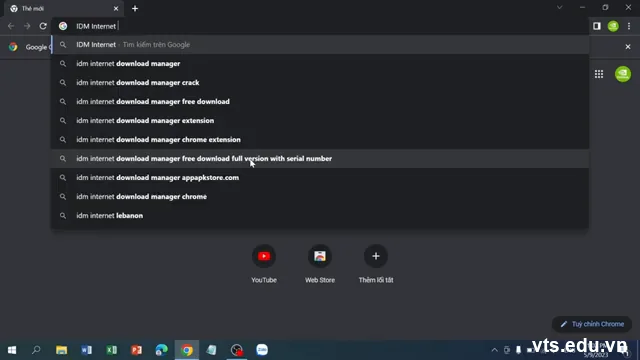Pick "idm internet download manager free download" suggestion
The width and height of the screenshot is (640, 360).
tap(320, 102)
